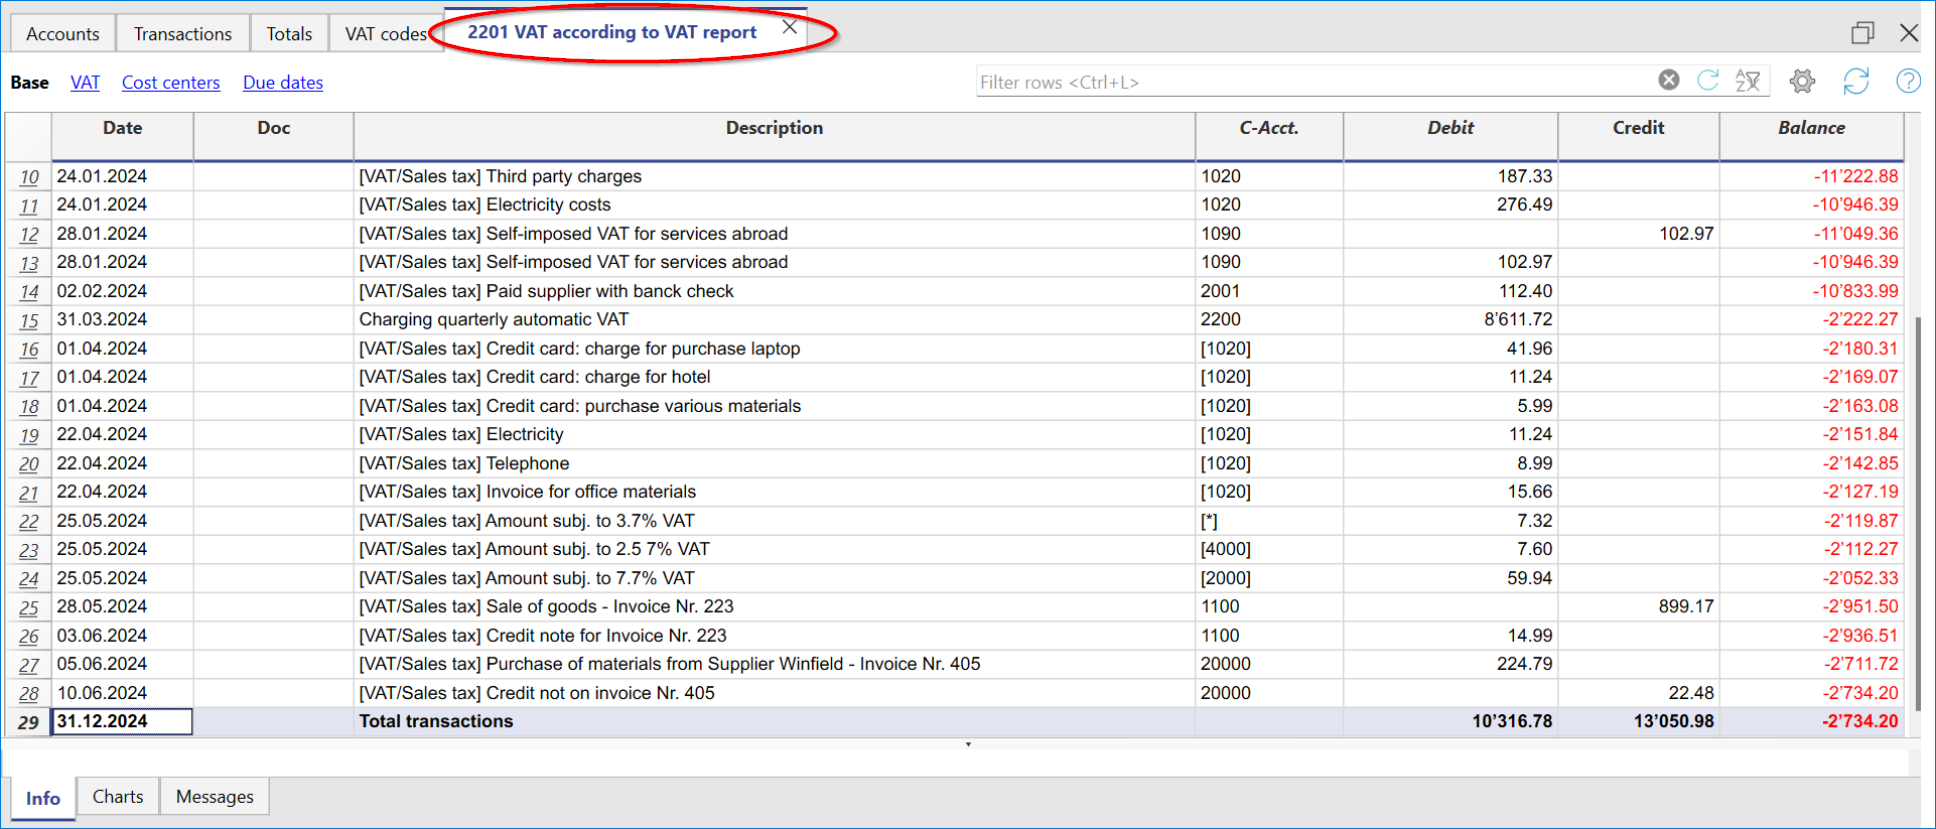The height and width of the screenshot is (829, 1936).
Task: Switch to the Accounts tab
Action: (x=62, y=34)
